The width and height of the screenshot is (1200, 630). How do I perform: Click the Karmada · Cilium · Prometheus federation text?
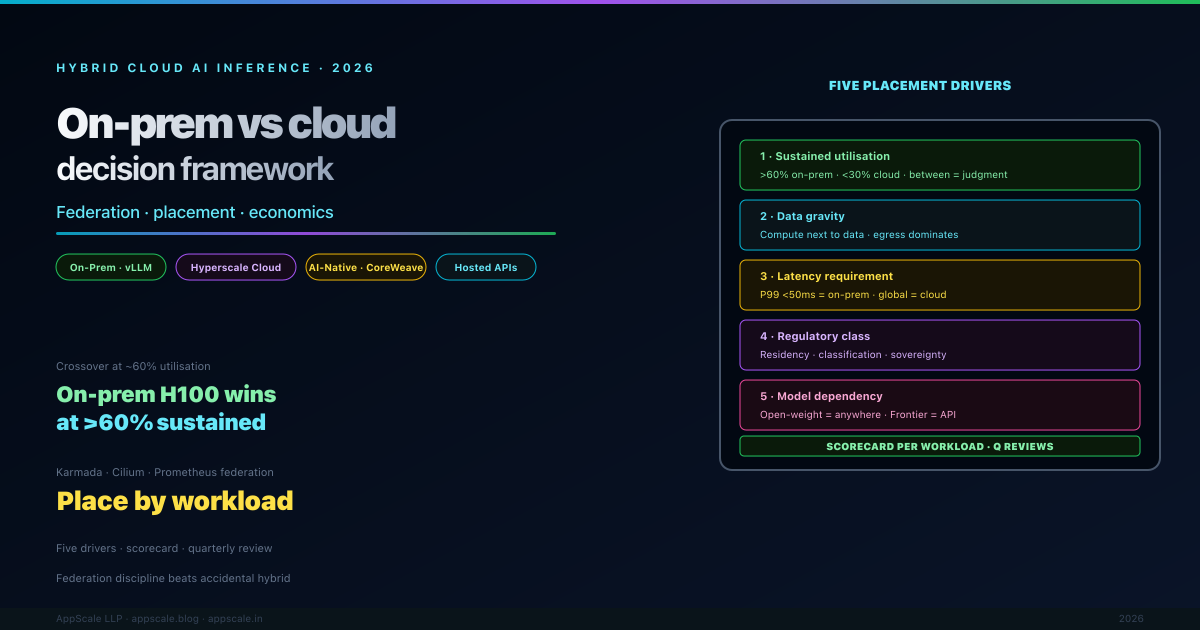pos(165,472)
